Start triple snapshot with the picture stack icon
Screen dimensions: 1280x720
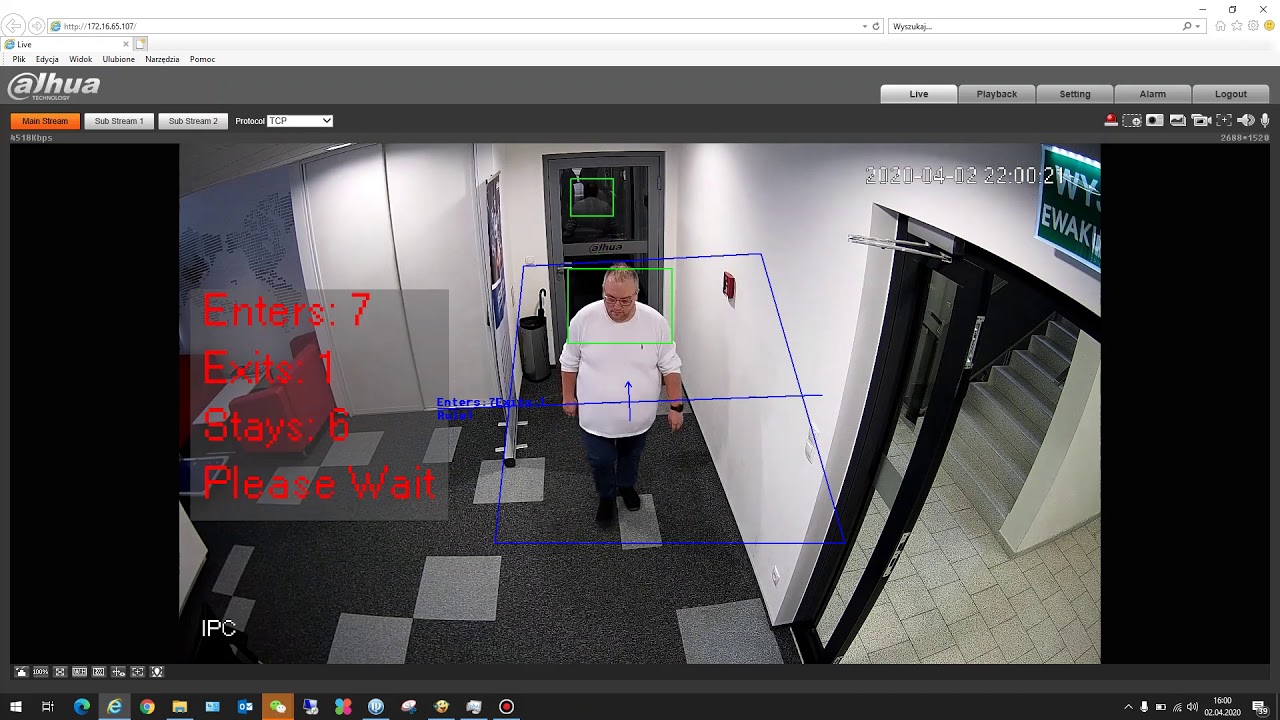[x=1178, y=121]
